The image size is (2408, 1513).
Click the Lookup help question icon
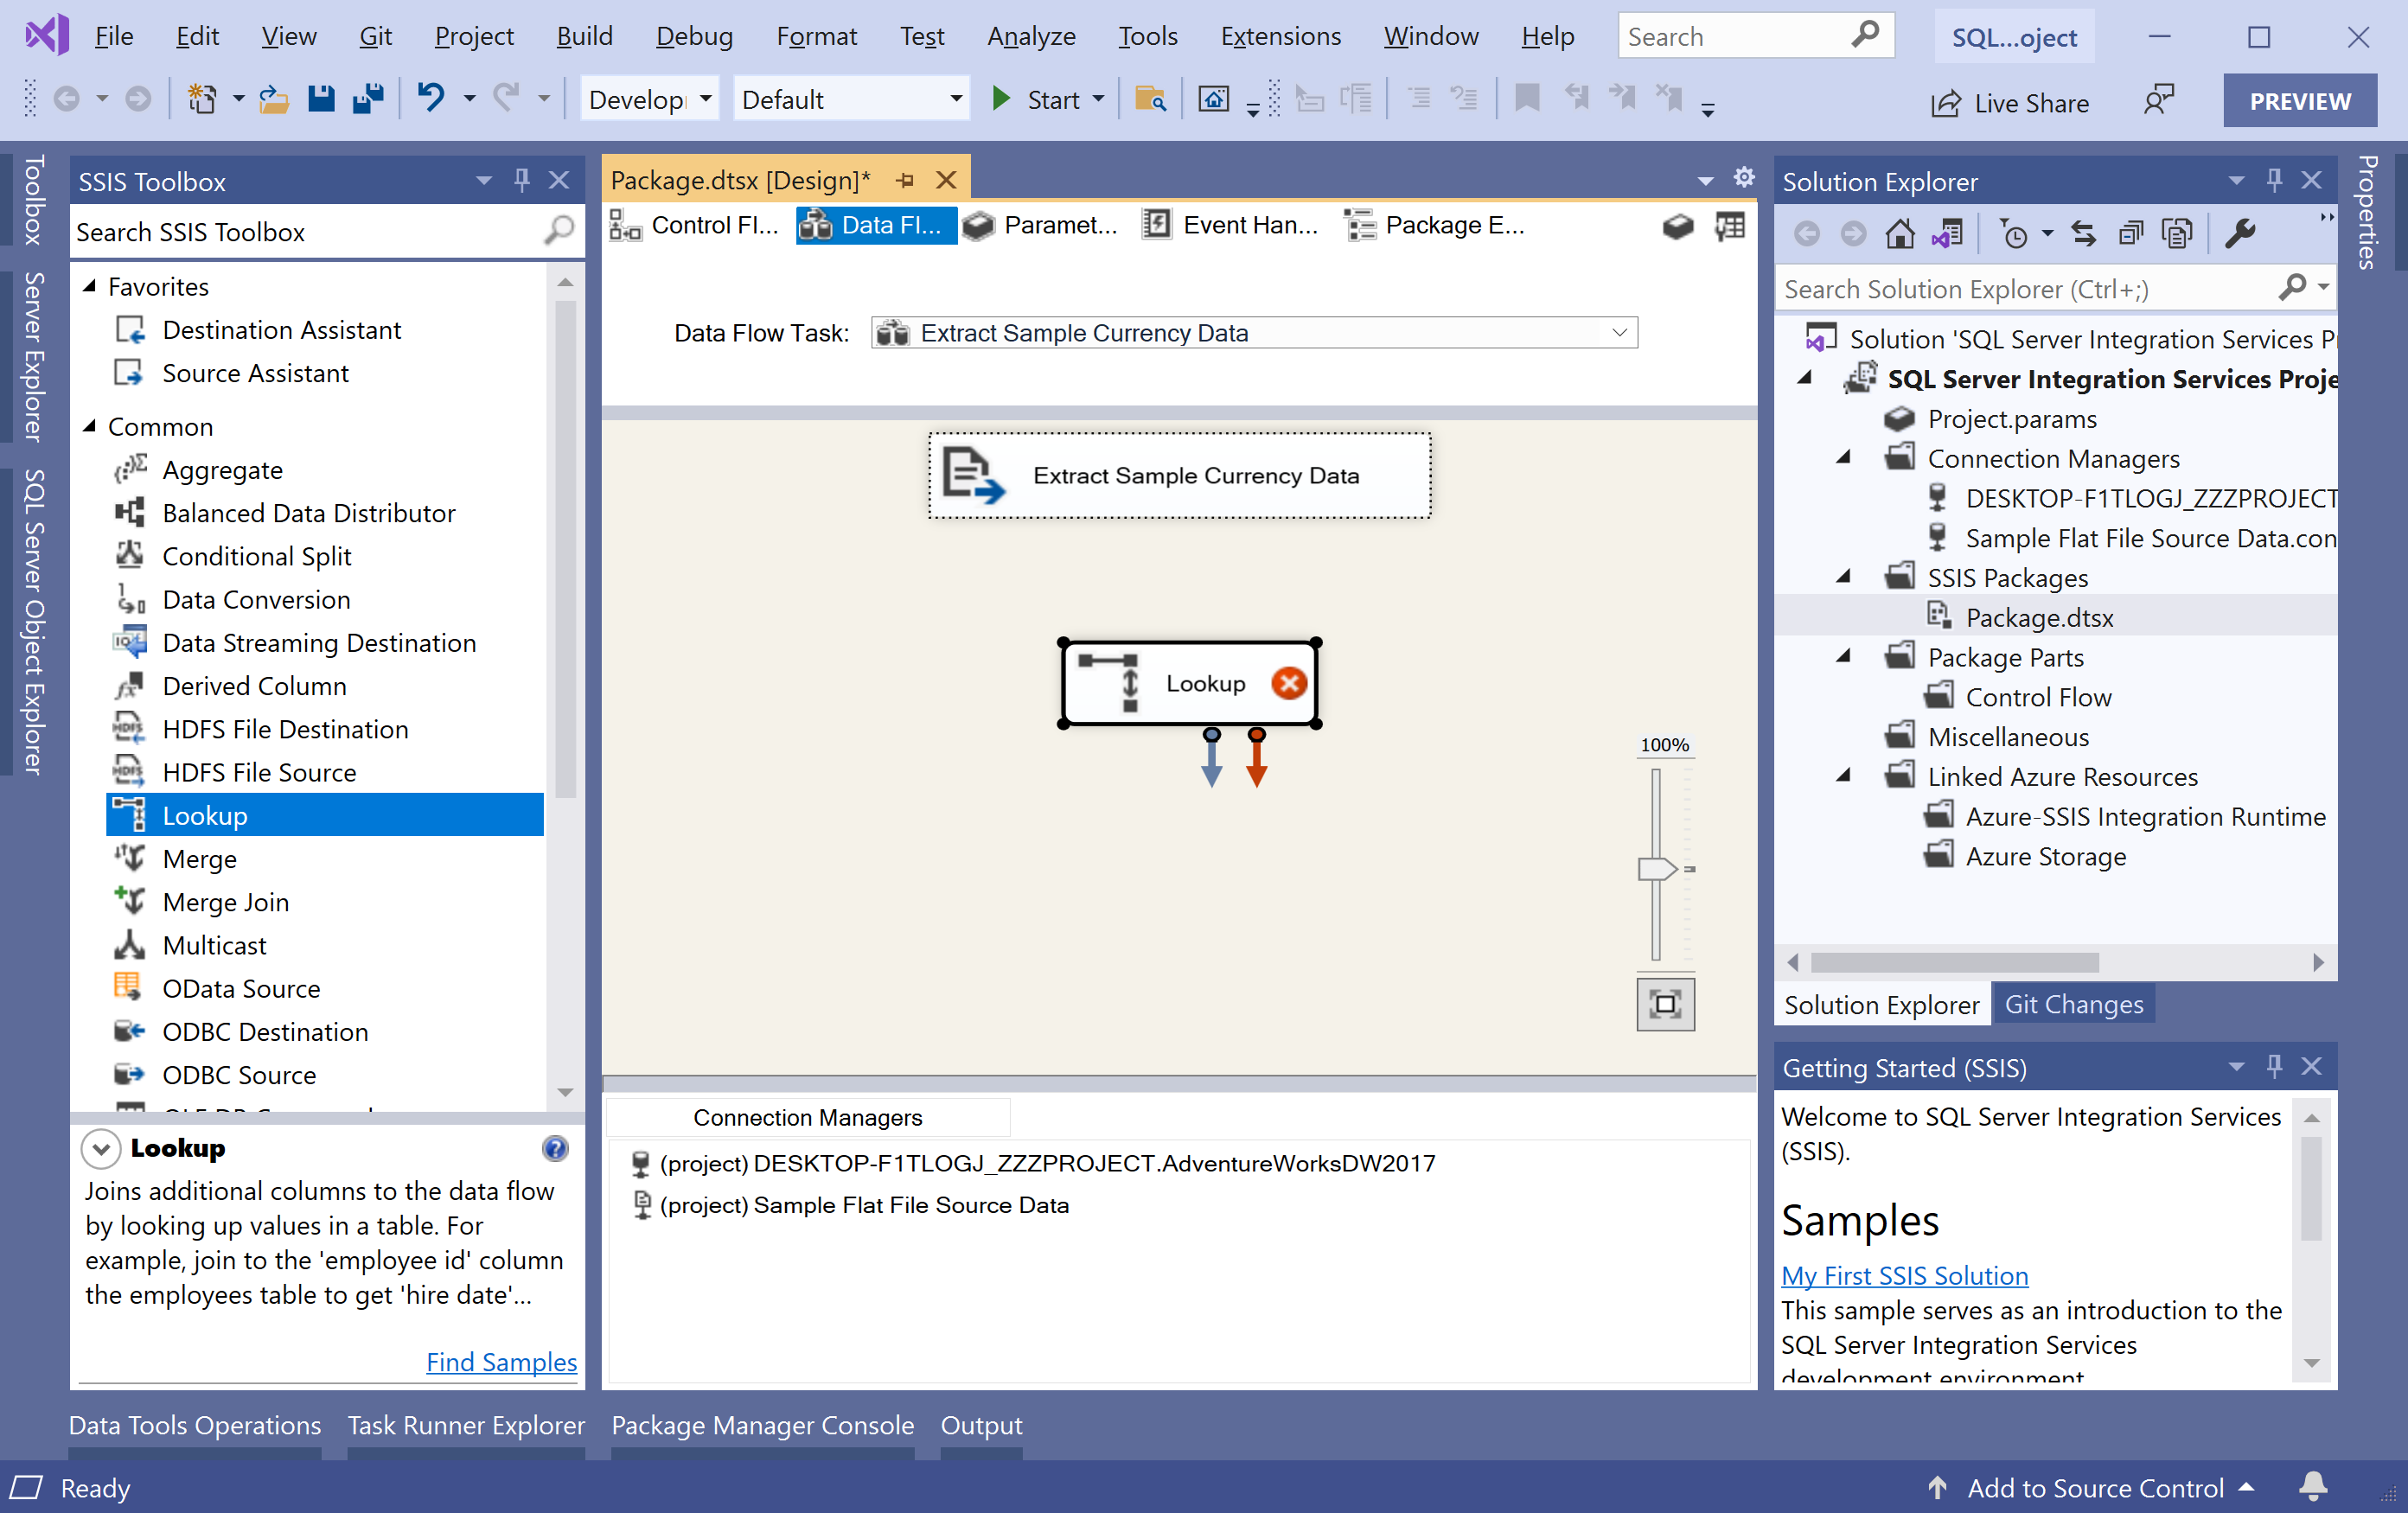[x=555, y=1148]
